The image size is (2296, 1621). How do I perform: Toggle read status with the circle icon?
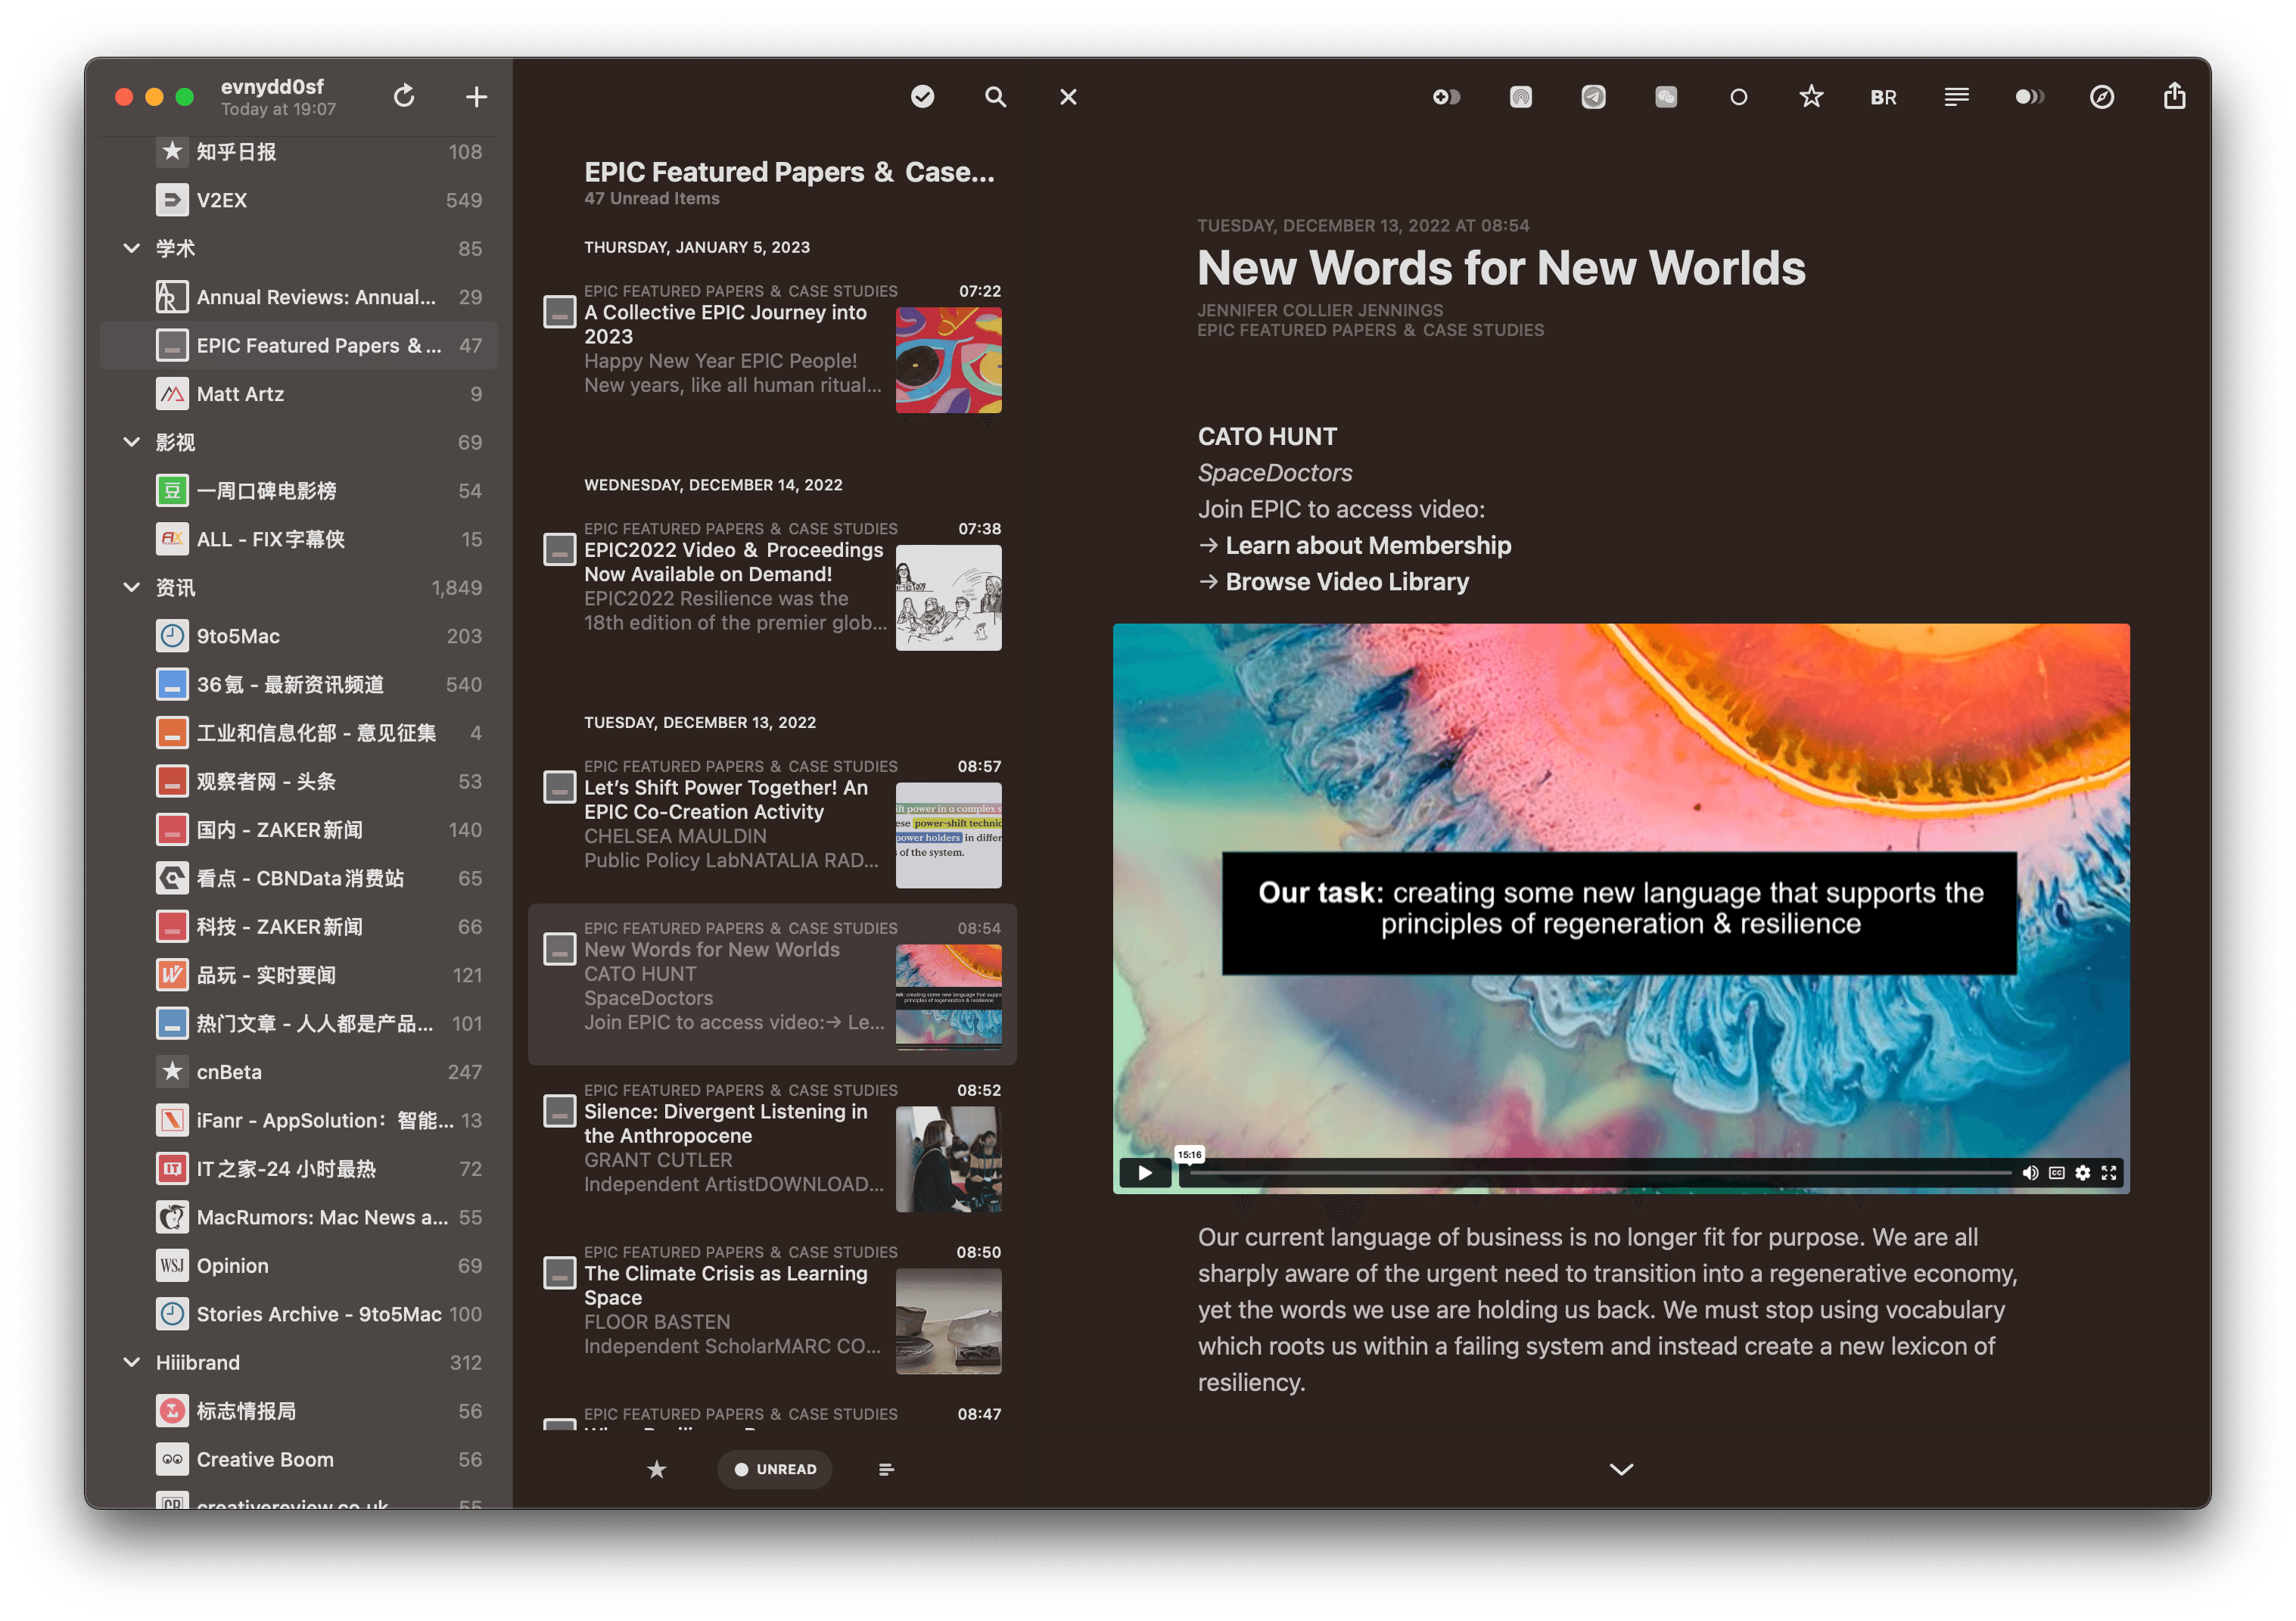[1738, 96]
